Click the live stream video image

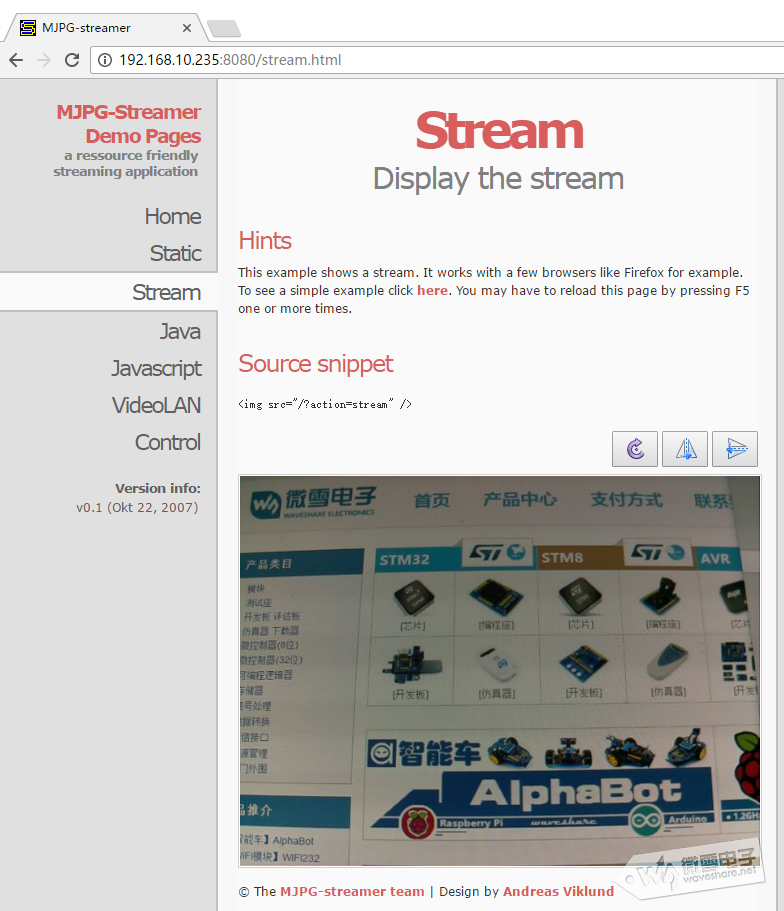[499, 670]
